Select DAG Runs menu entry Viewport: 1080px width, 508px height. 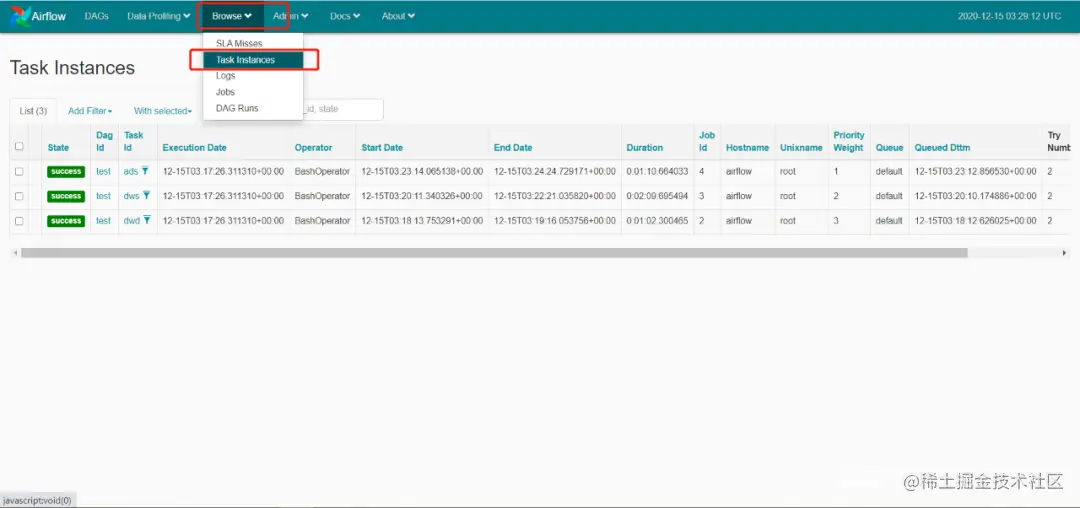(253, 108)
